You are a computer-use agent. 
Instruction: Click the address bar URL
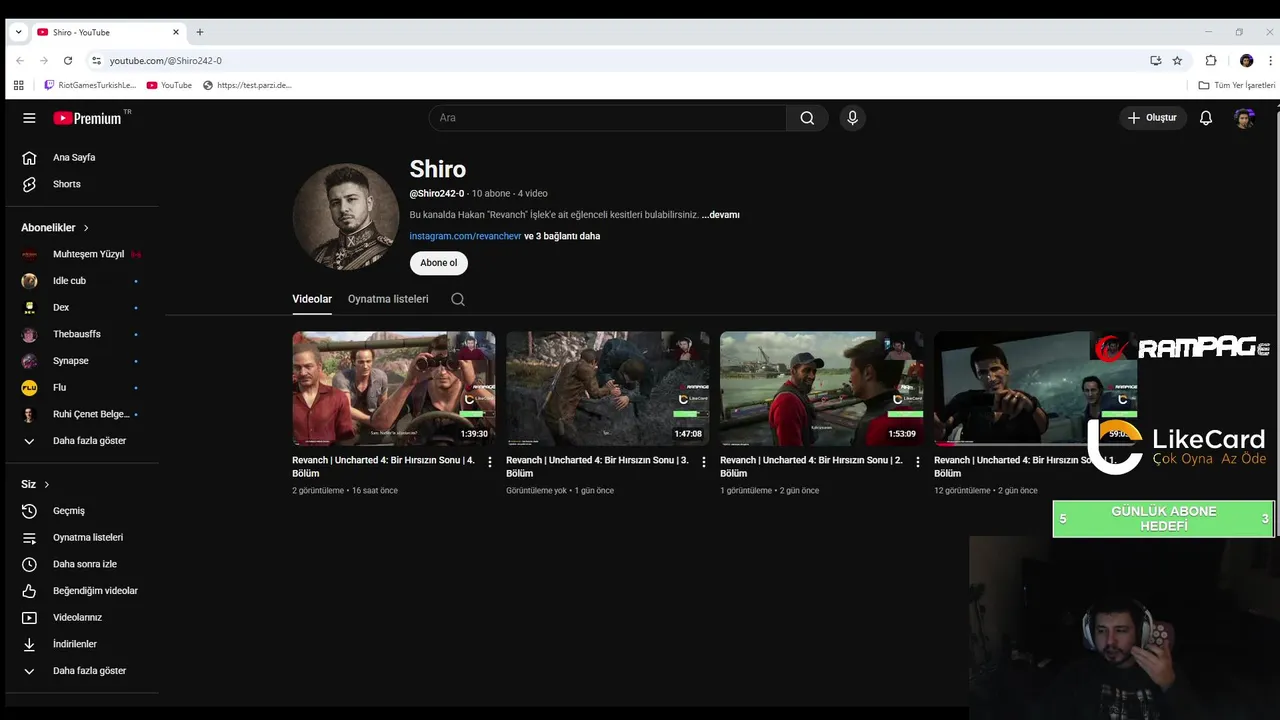pos(166,60)
